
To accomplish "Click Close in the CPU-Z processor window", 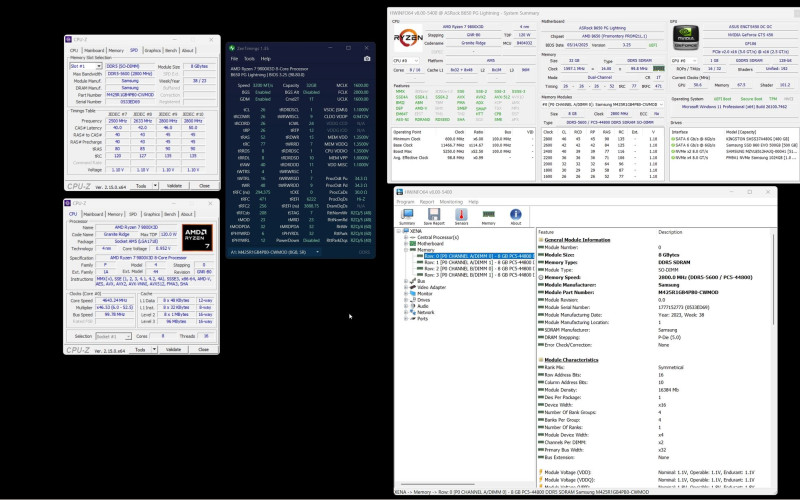I will click(203, 349).
